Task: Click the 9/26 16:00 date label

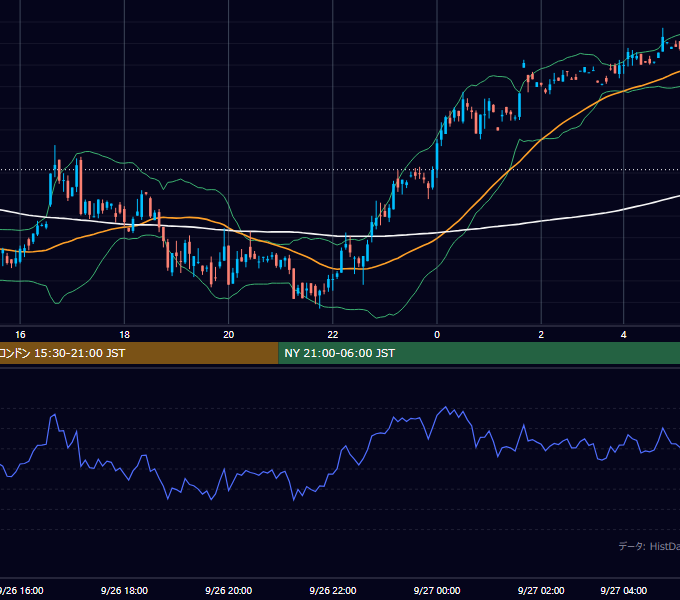Action: 22,590
